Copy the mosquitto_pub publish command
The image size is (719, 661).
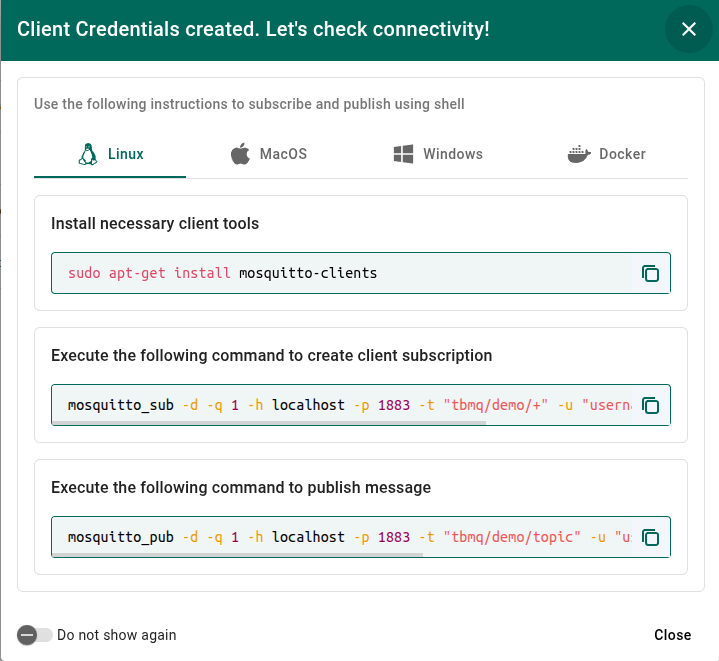[650, 537]
